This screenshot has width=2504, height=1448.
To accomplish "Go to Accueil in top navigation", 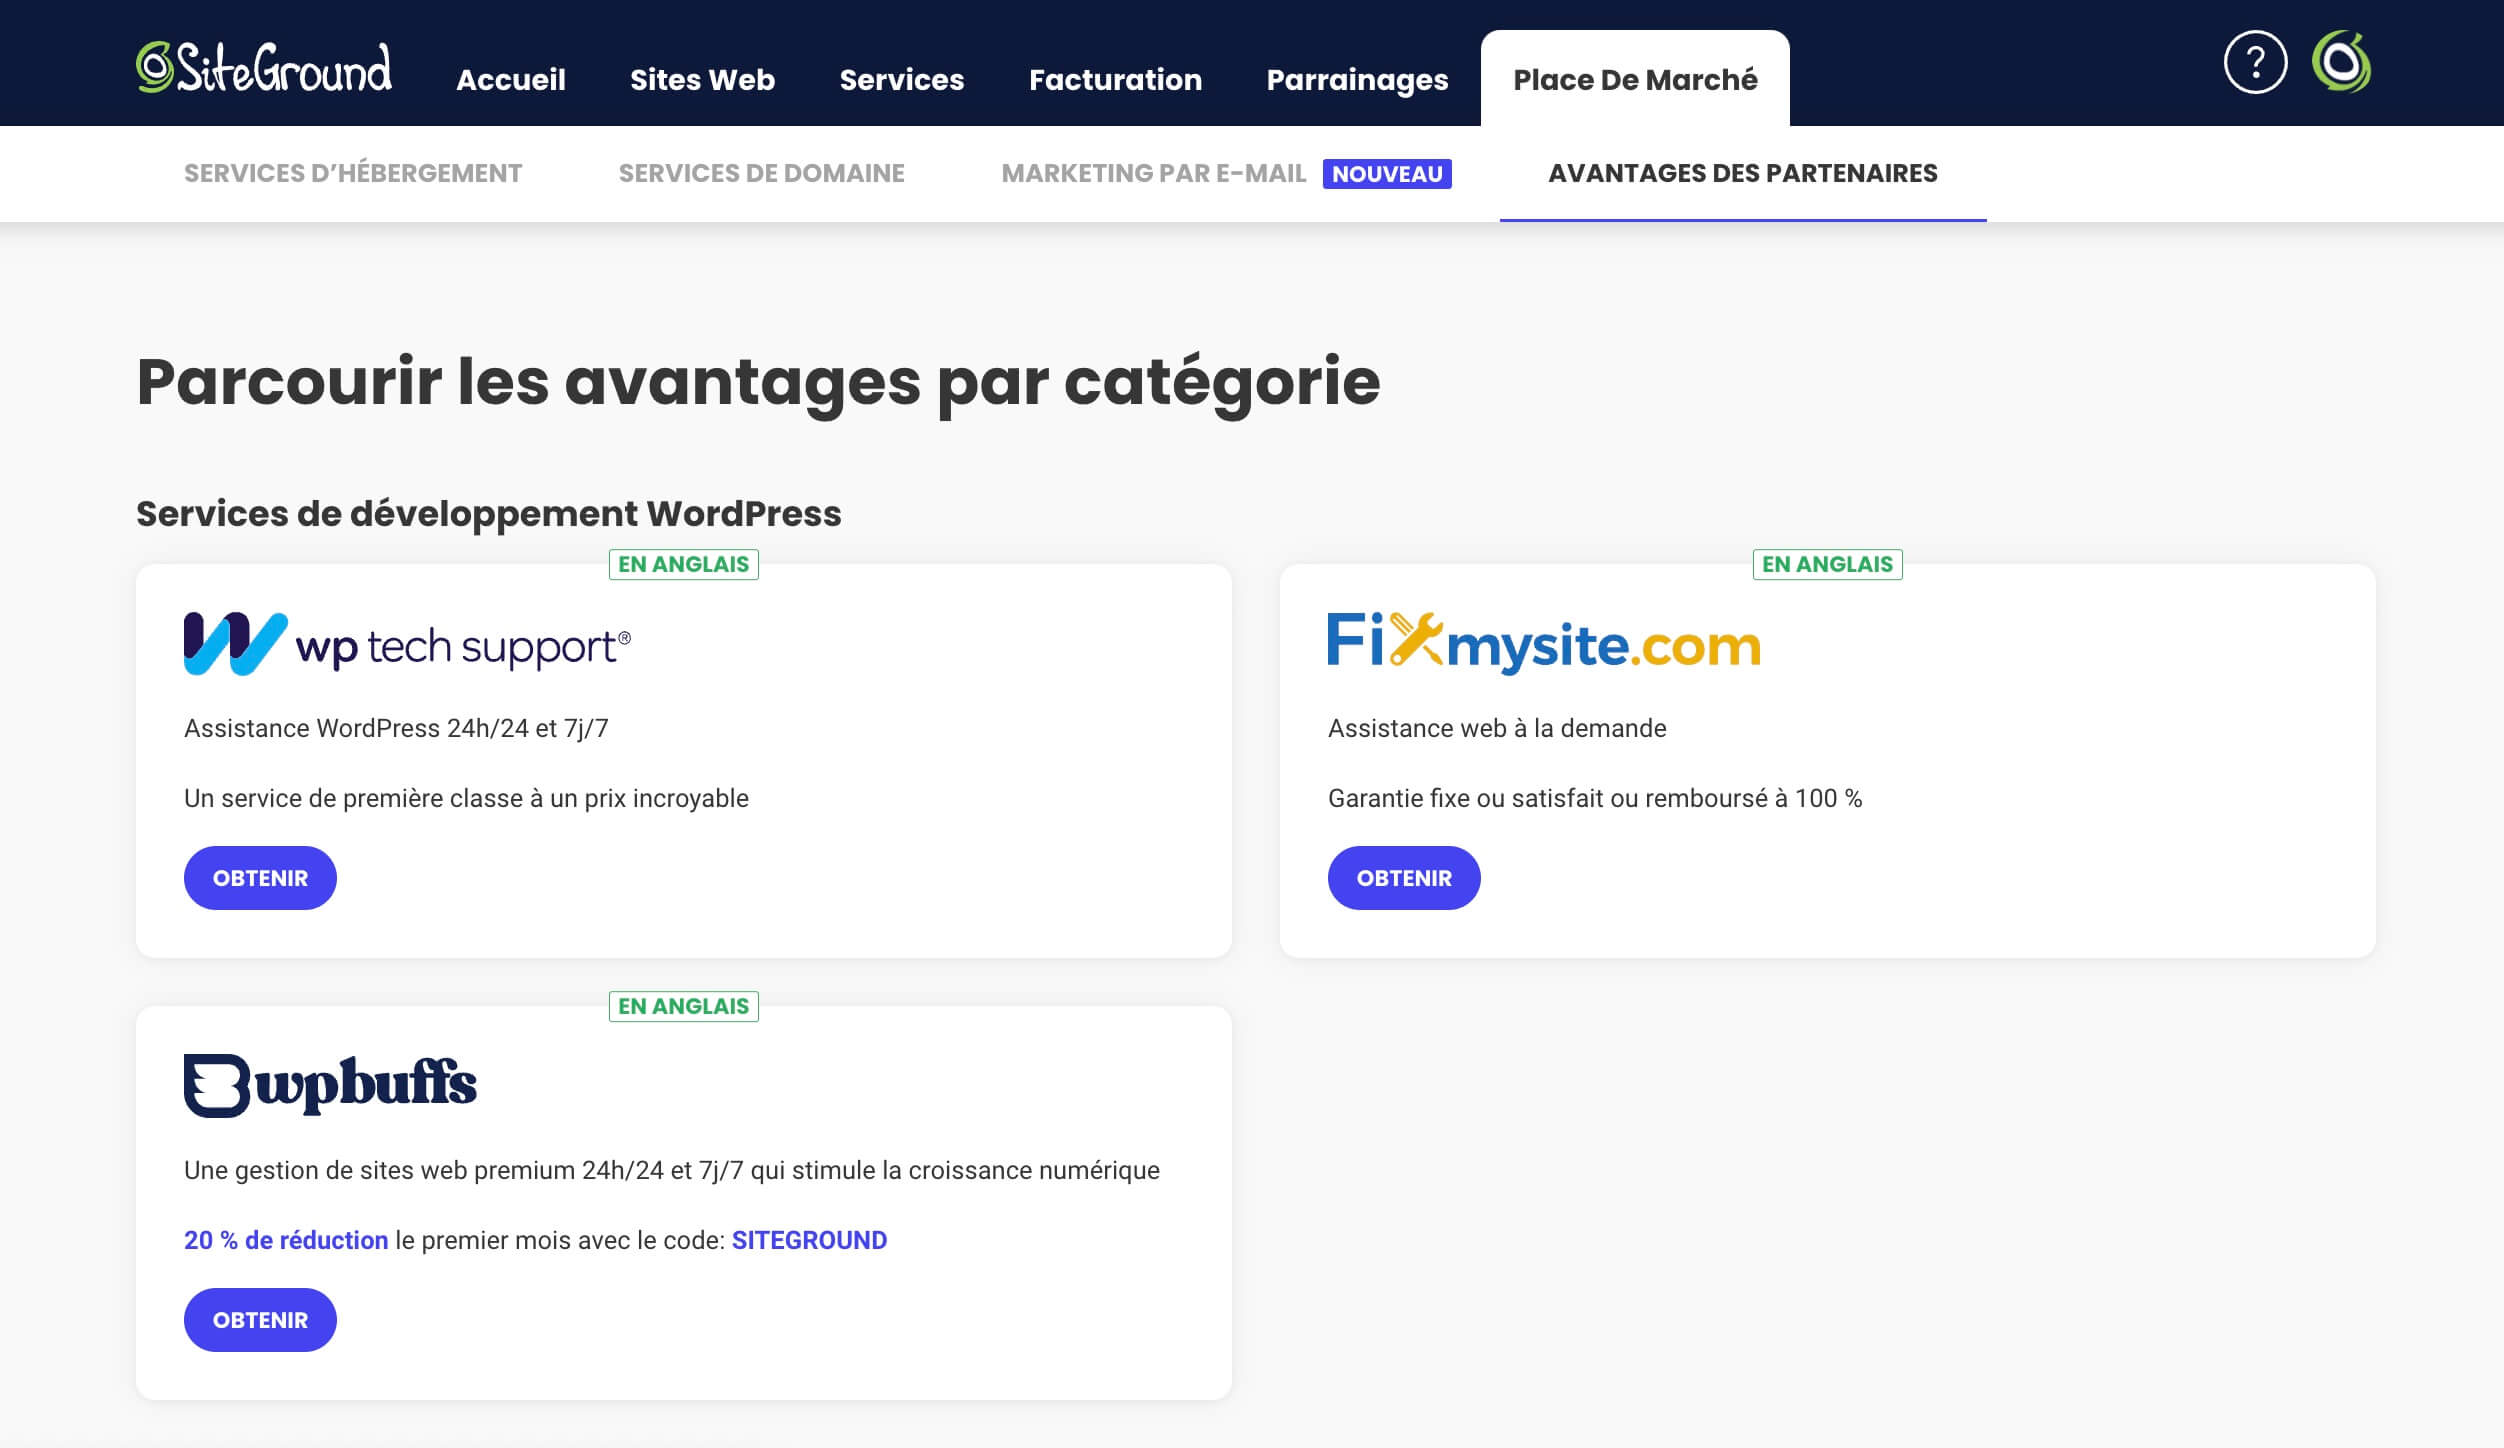I will click(511, 80).
